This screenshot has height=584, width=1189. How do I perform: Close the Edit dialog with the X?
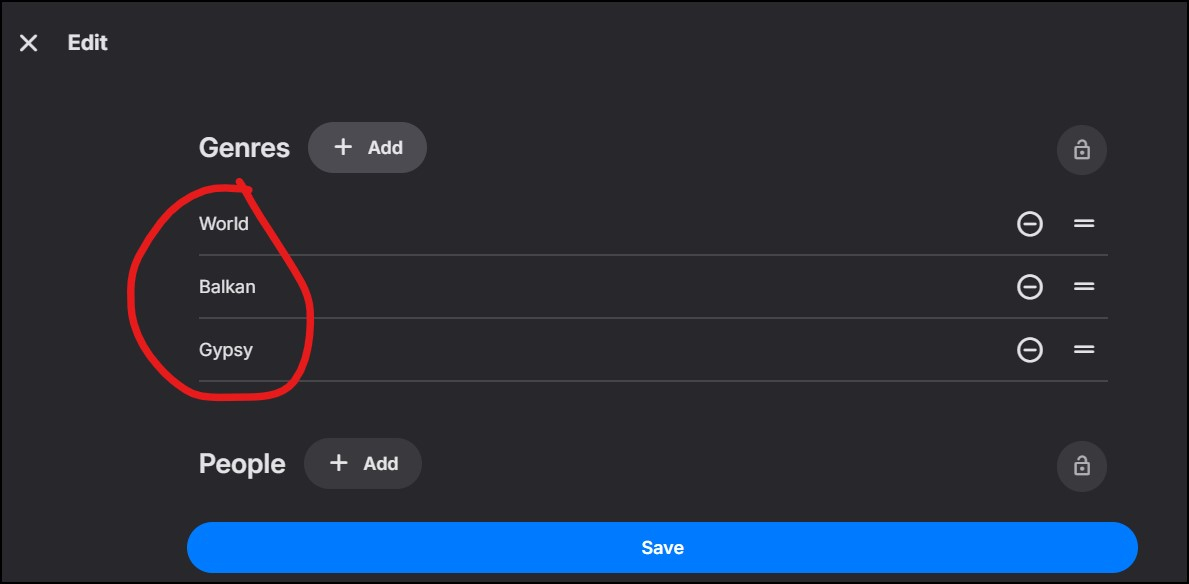tap(29, 43)
